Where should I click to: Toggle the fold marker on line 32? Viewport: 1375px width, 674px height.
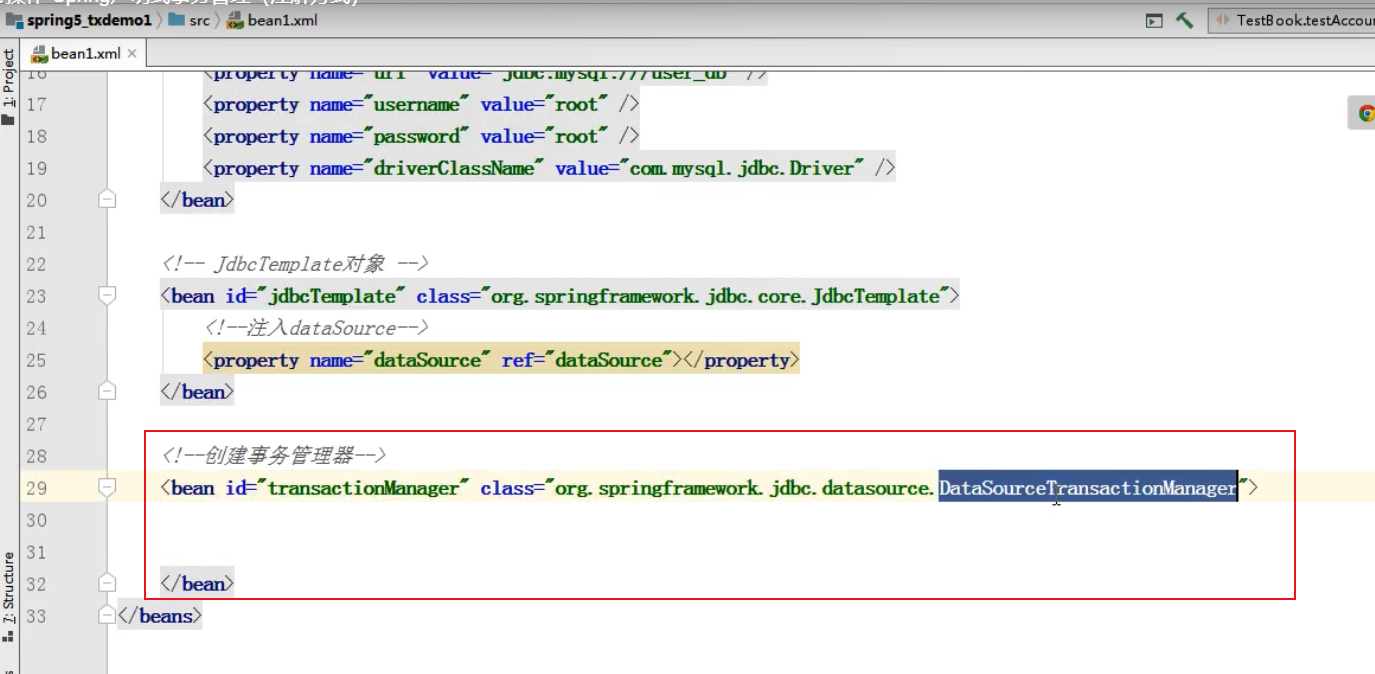click(x=107, y=584)
